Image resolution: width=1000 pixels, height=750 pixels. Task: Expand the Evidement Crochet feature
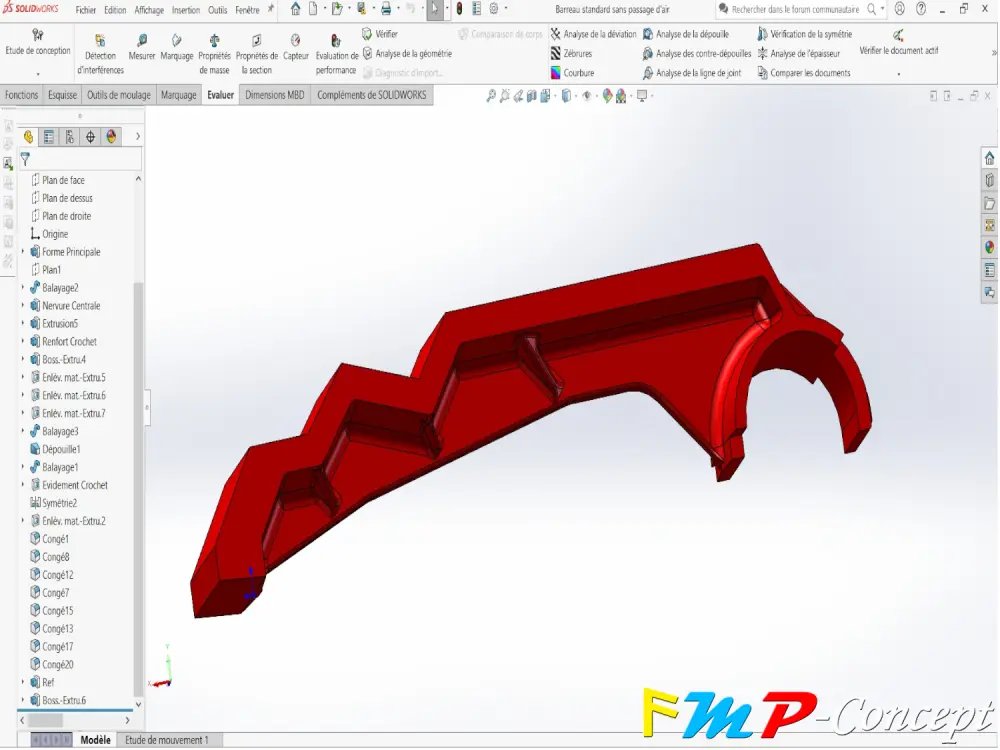[23, 485]
